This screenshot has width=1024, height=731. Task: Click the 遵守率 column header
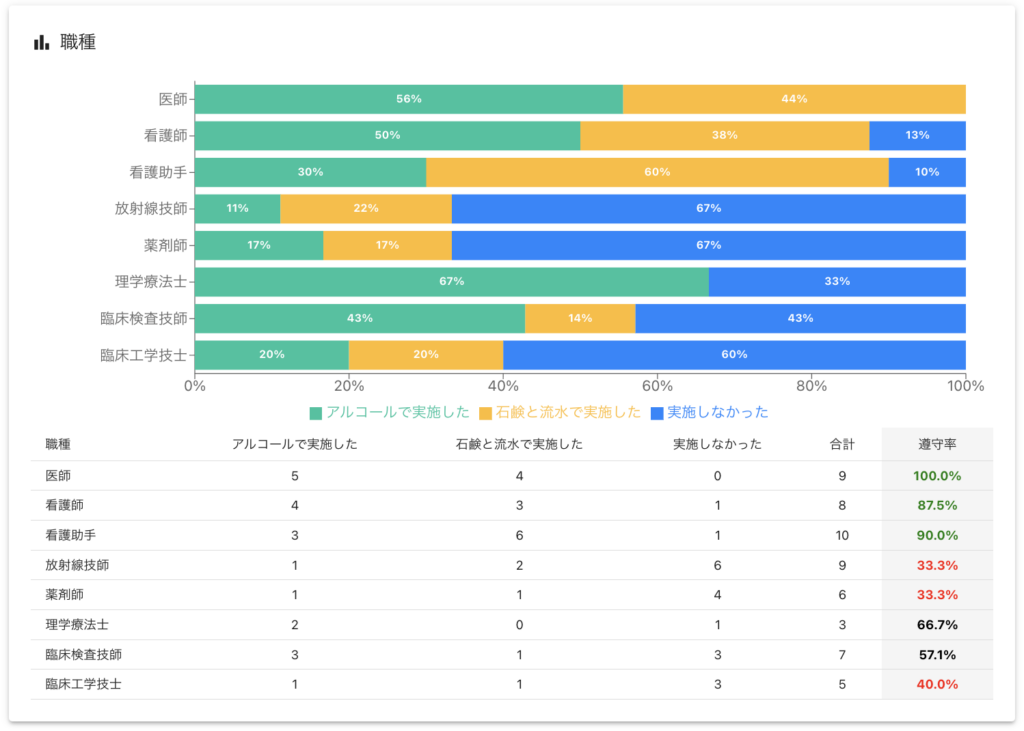[936, 444]
